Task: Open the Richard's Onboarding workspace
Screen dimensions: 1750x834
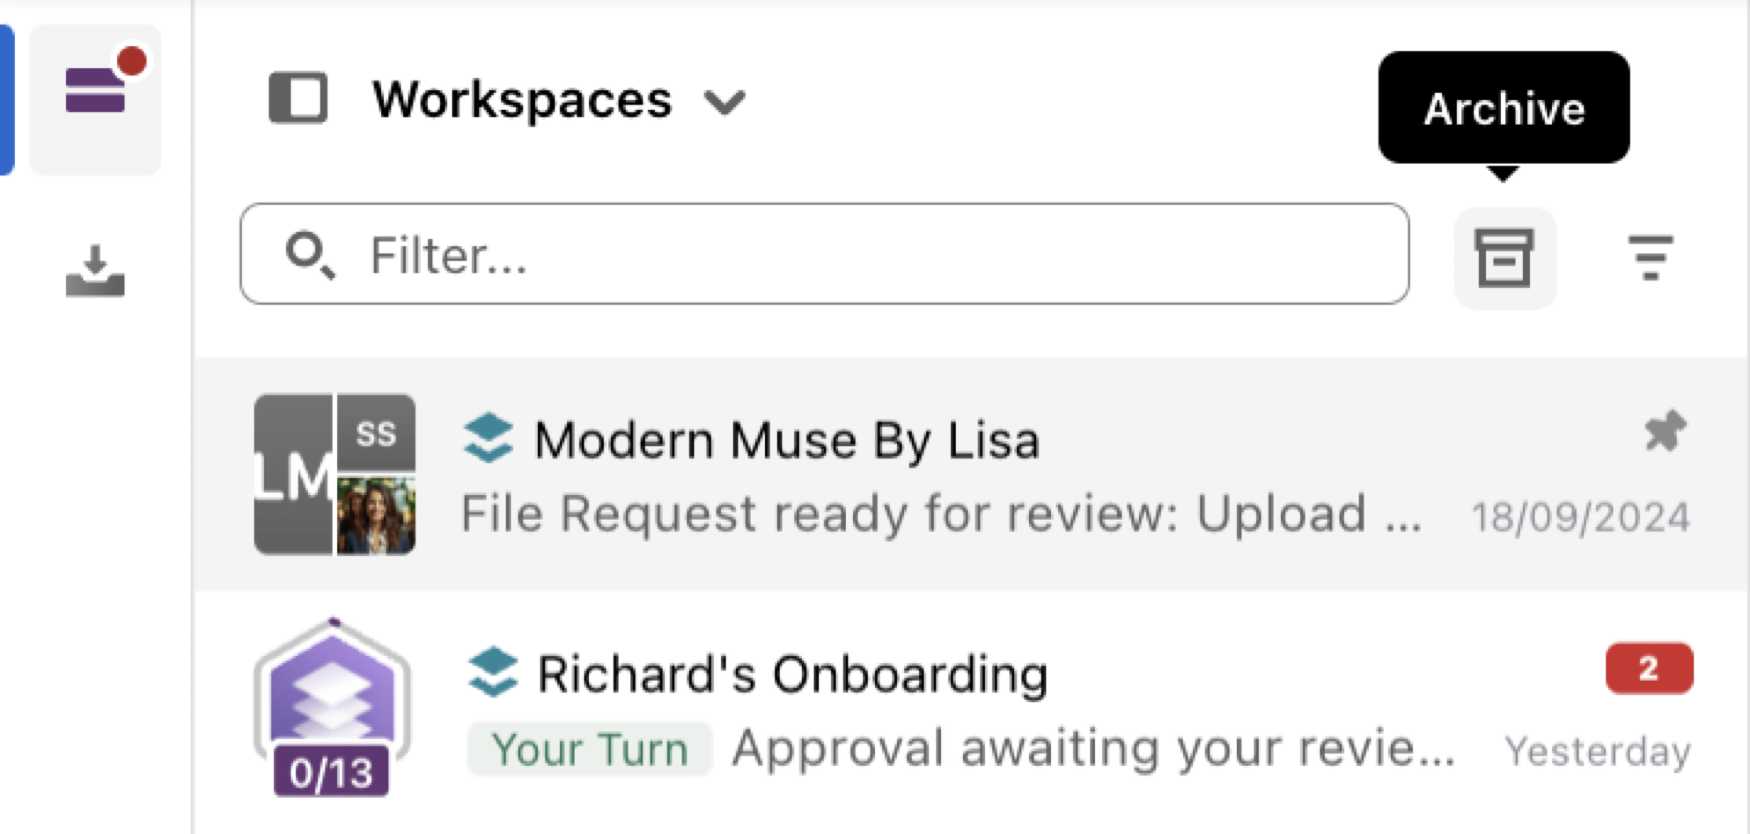Action: (x=972, y=711)
